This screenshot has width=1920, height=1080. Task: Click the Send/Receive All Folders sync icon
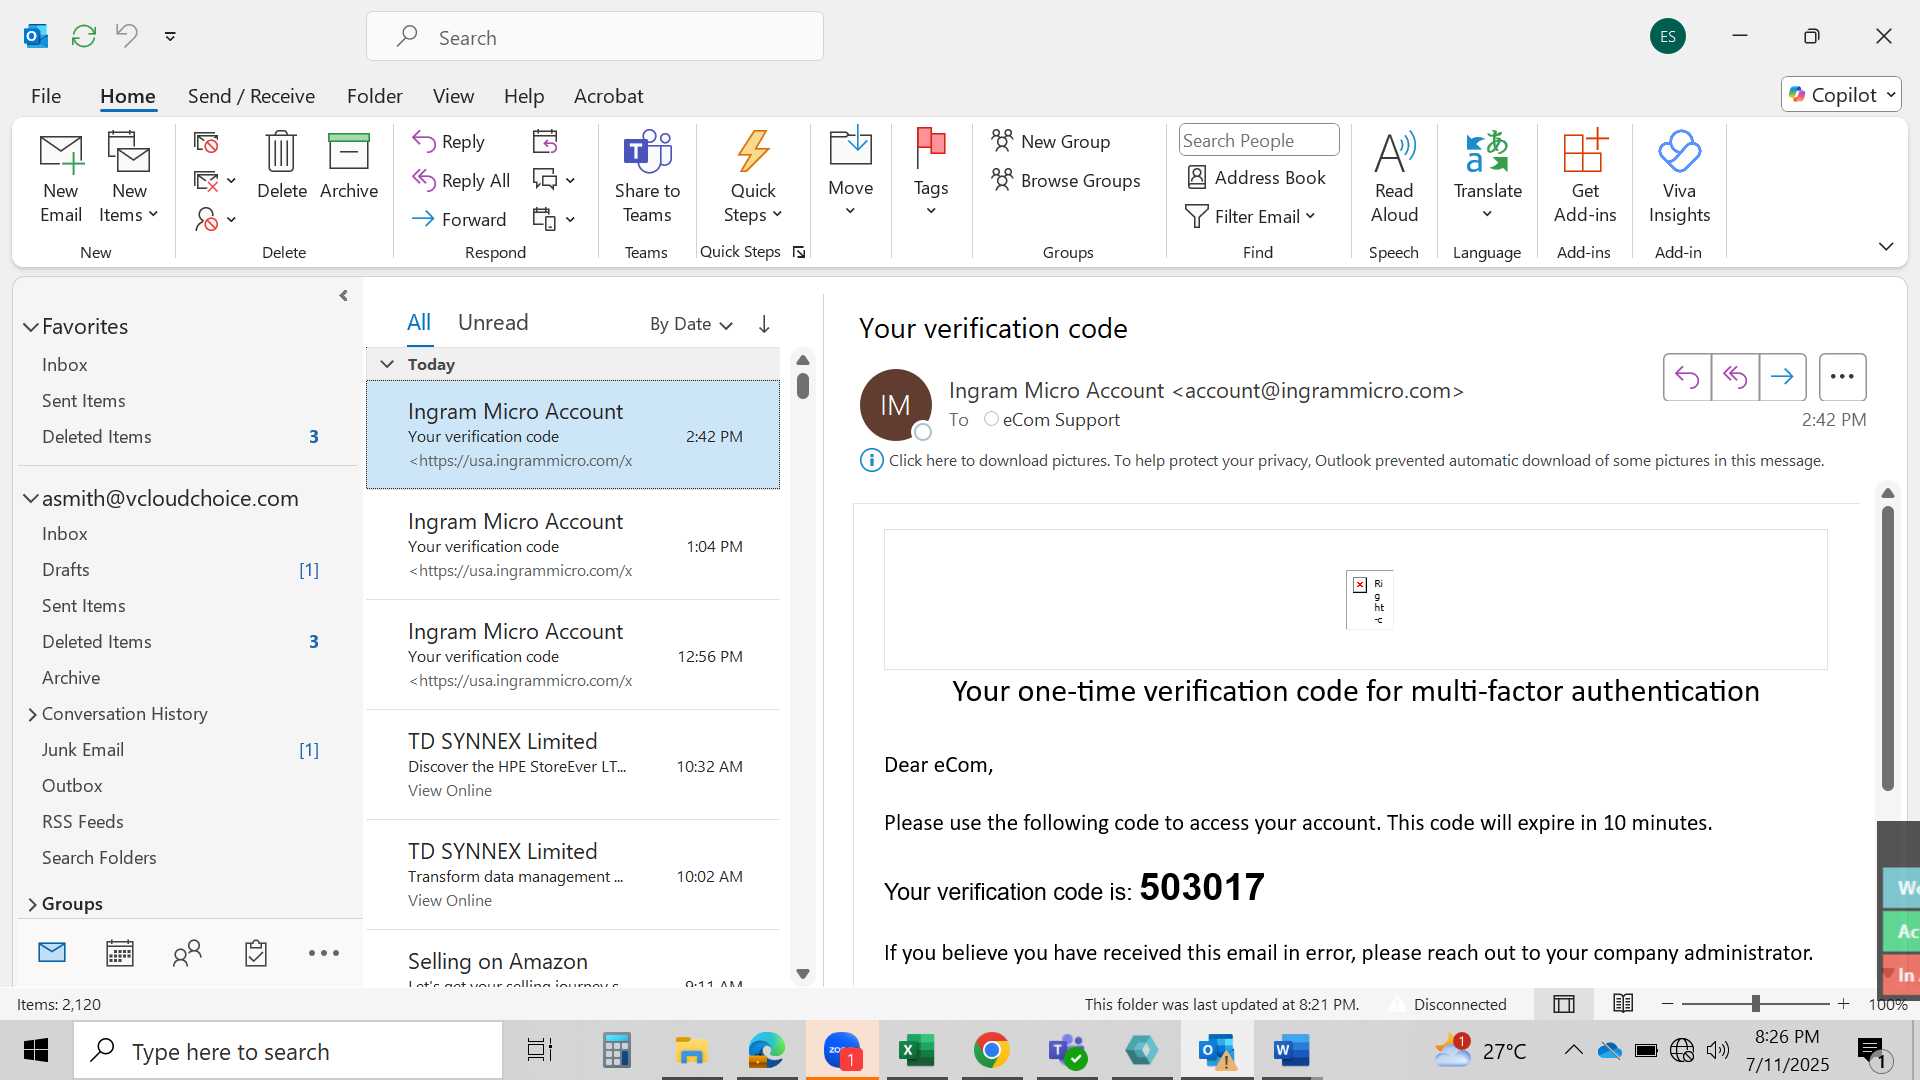pos(84,36)
